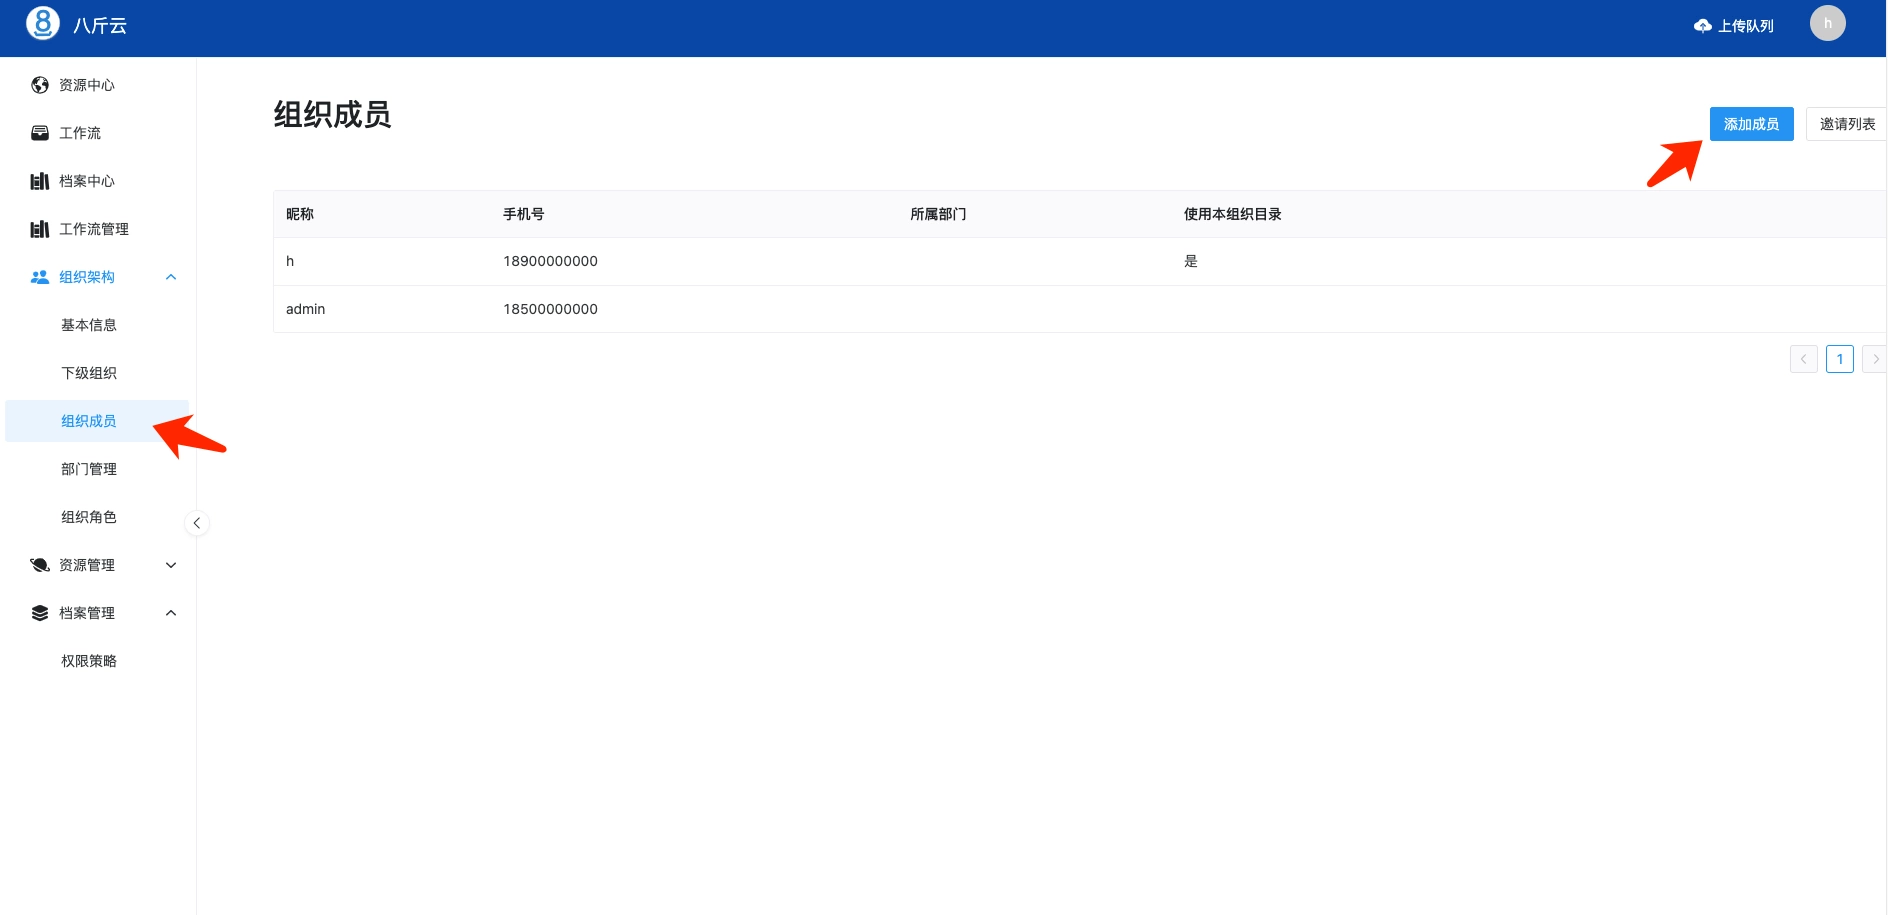
Task: Click the 档案中心 bookshelf icon
Action: [x=40, y=181]
